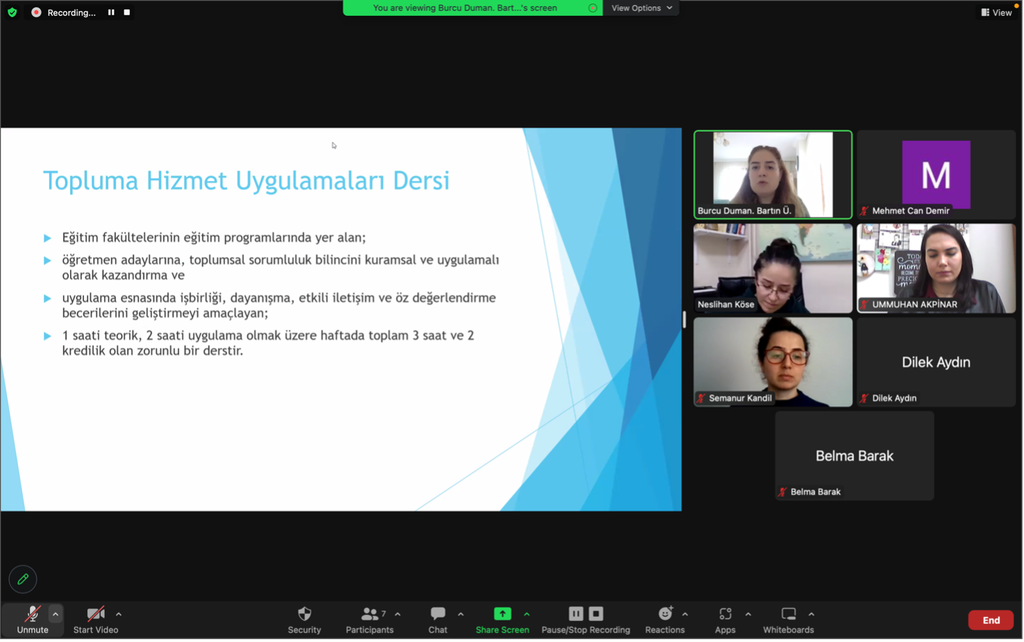Start Video with the camera toggle

pyautogui.click(x=95, y=614)
